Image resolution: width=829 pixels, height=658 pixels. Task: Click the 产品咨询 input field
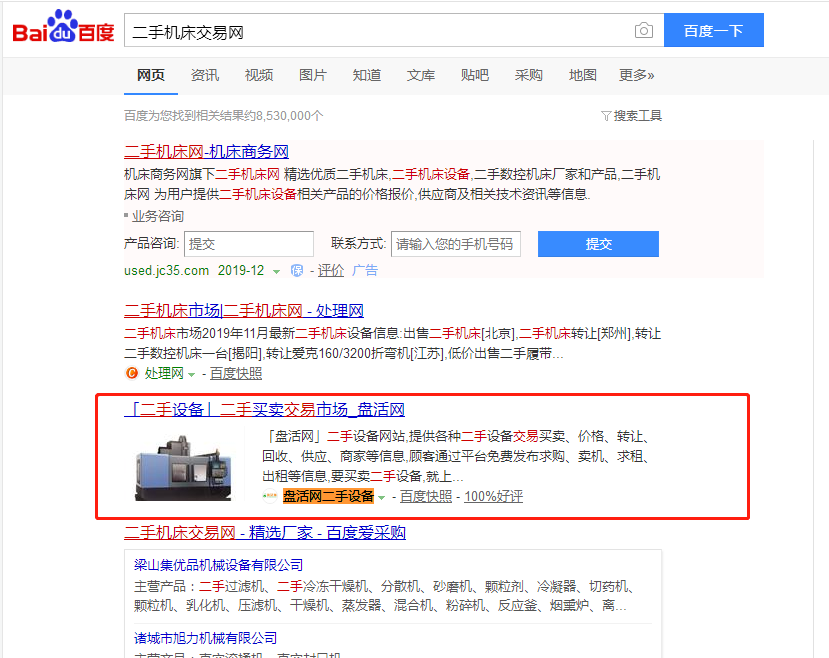249,244
